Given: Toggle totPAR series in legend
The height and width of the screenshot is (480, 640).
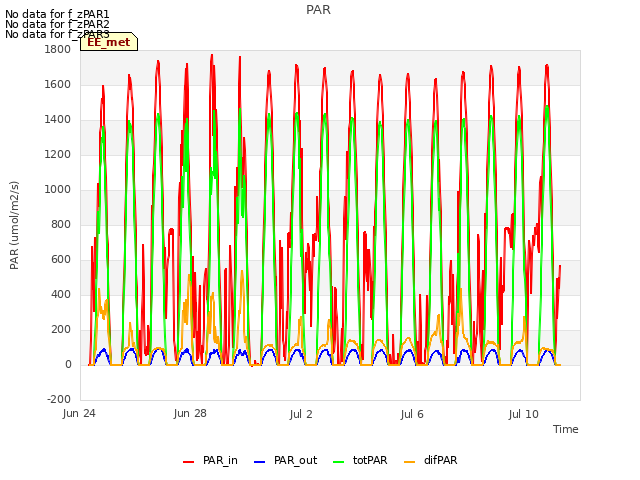Looking at the screenshot, I should coord(360,460).
